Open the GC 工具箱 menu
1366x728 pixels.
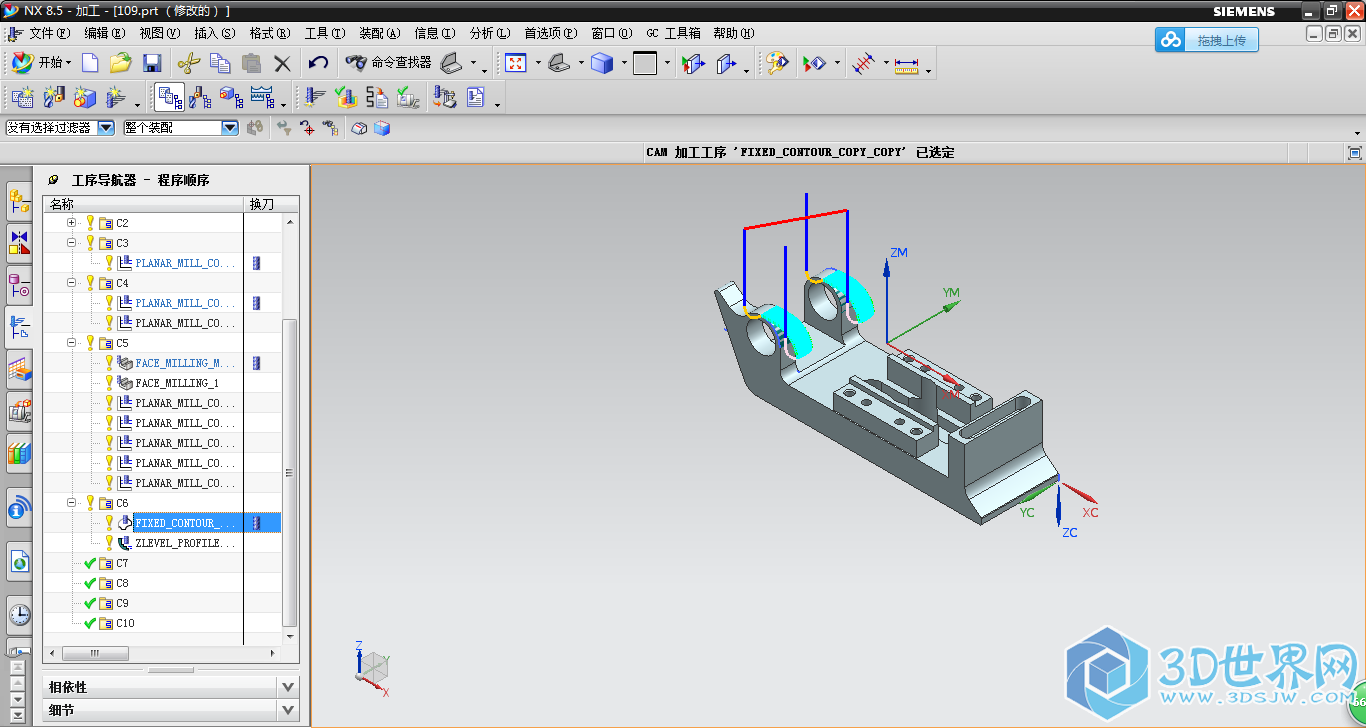tap(673, 33)
